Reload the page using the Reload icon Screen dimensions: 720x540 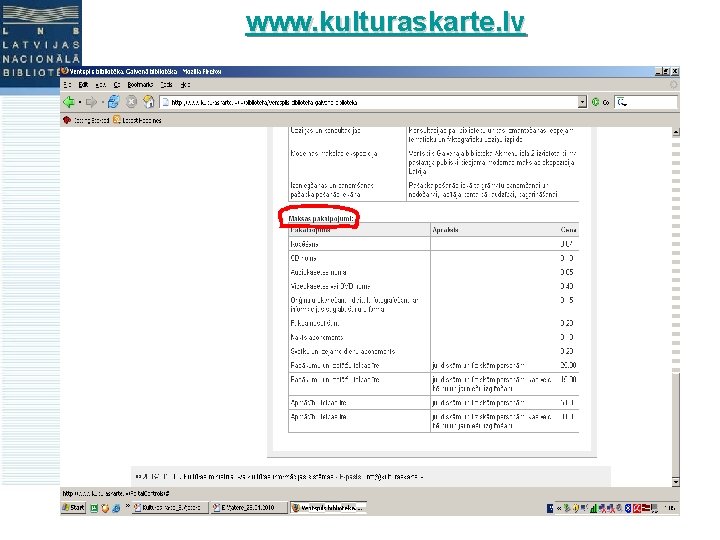pyautogui.click(x=114, y=101)
